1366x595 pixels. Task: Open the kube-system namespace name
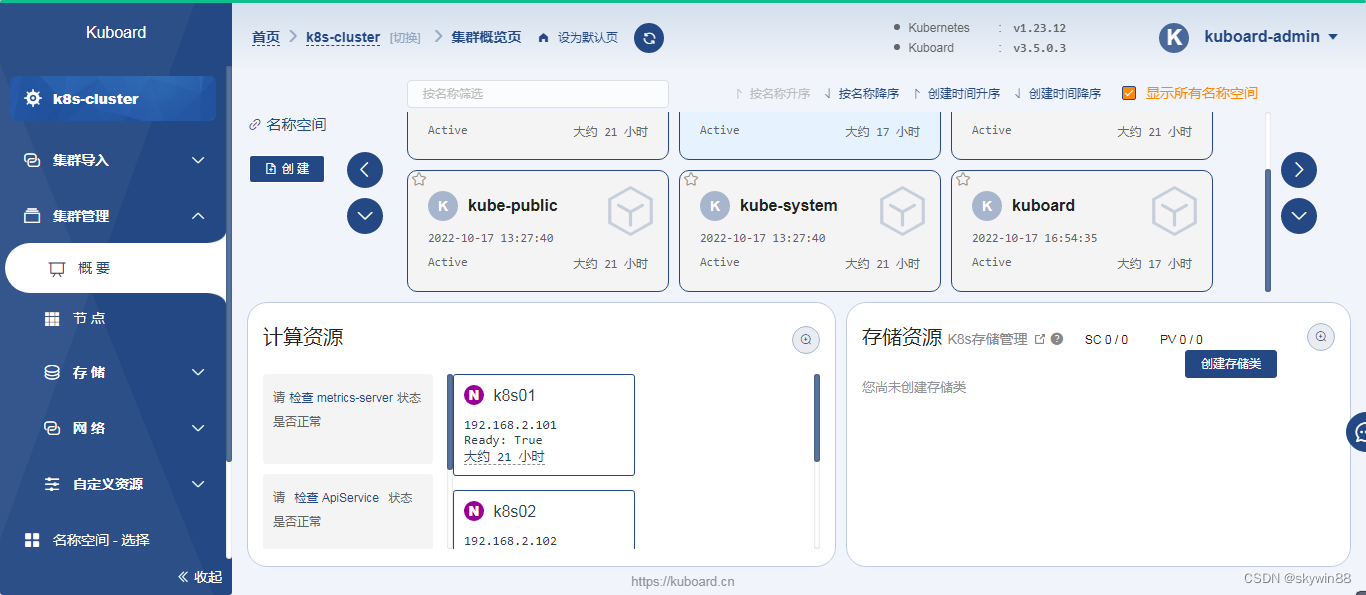coord(789,206)
